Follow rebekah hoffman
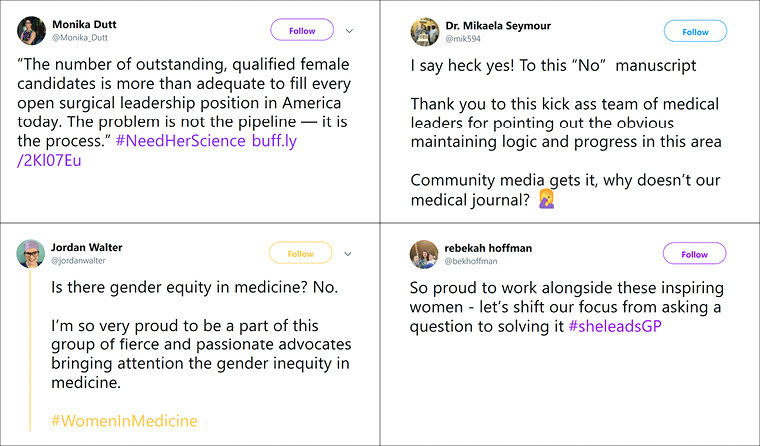 click(x=695, y=254)
